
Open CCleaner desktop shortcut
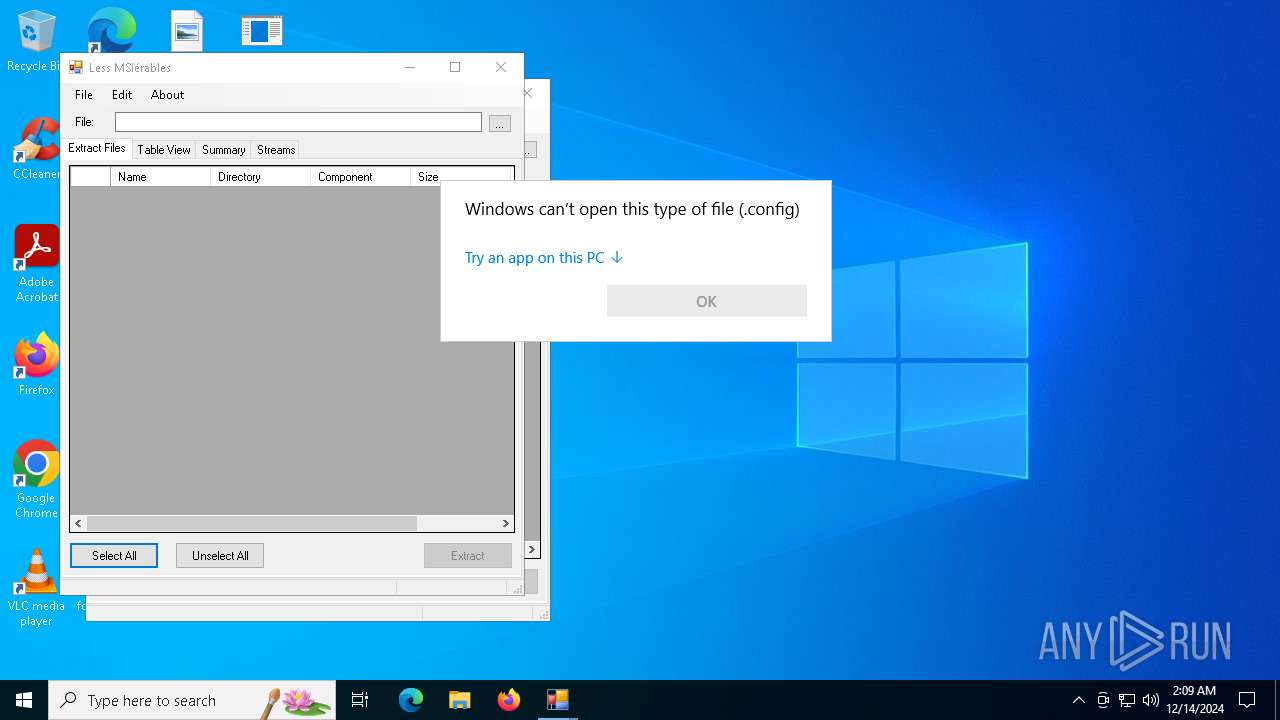coord(36,150)
